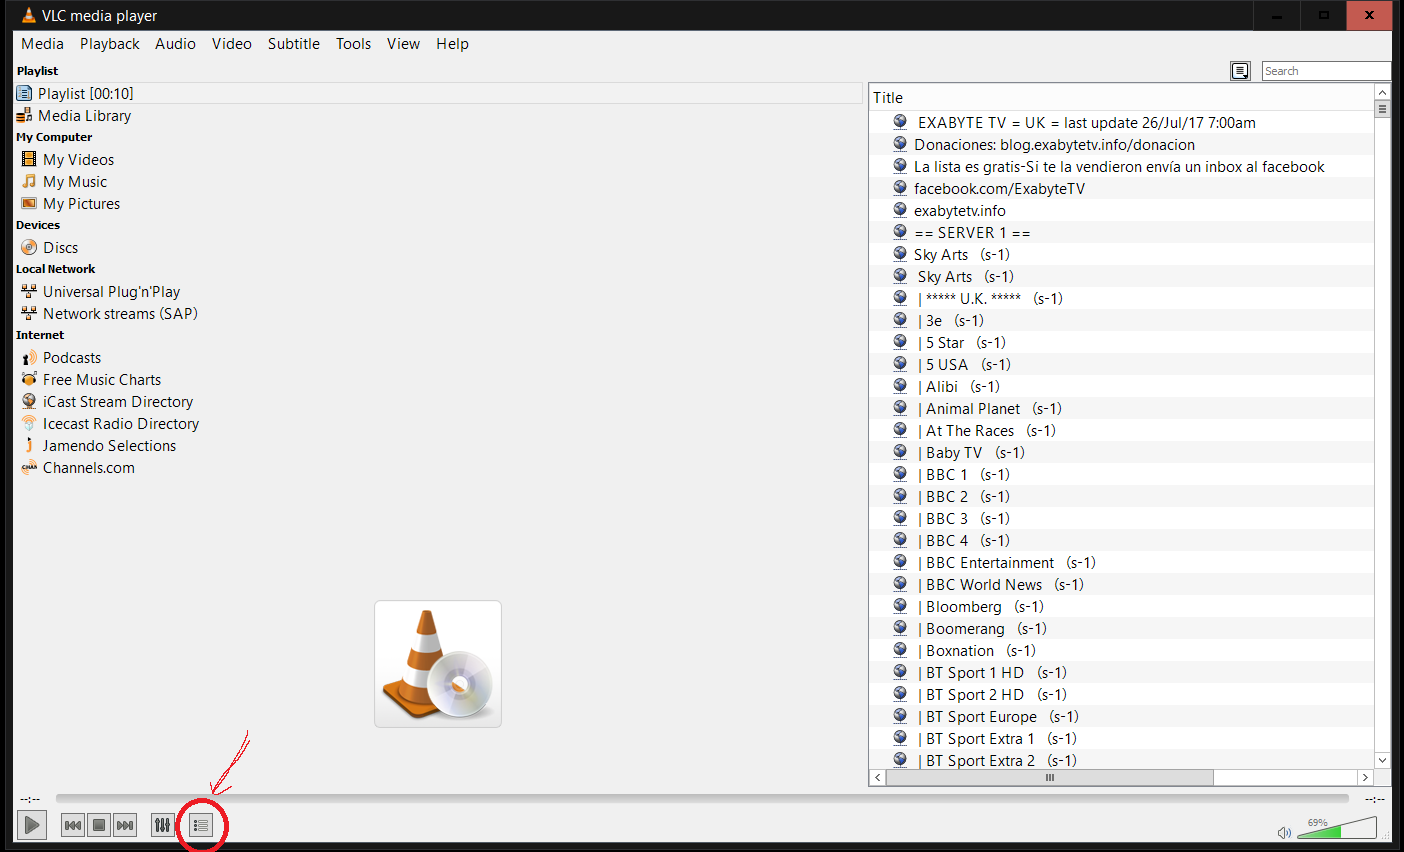Skip to next media button
The image size is (1404, 852).
(125, 825)
